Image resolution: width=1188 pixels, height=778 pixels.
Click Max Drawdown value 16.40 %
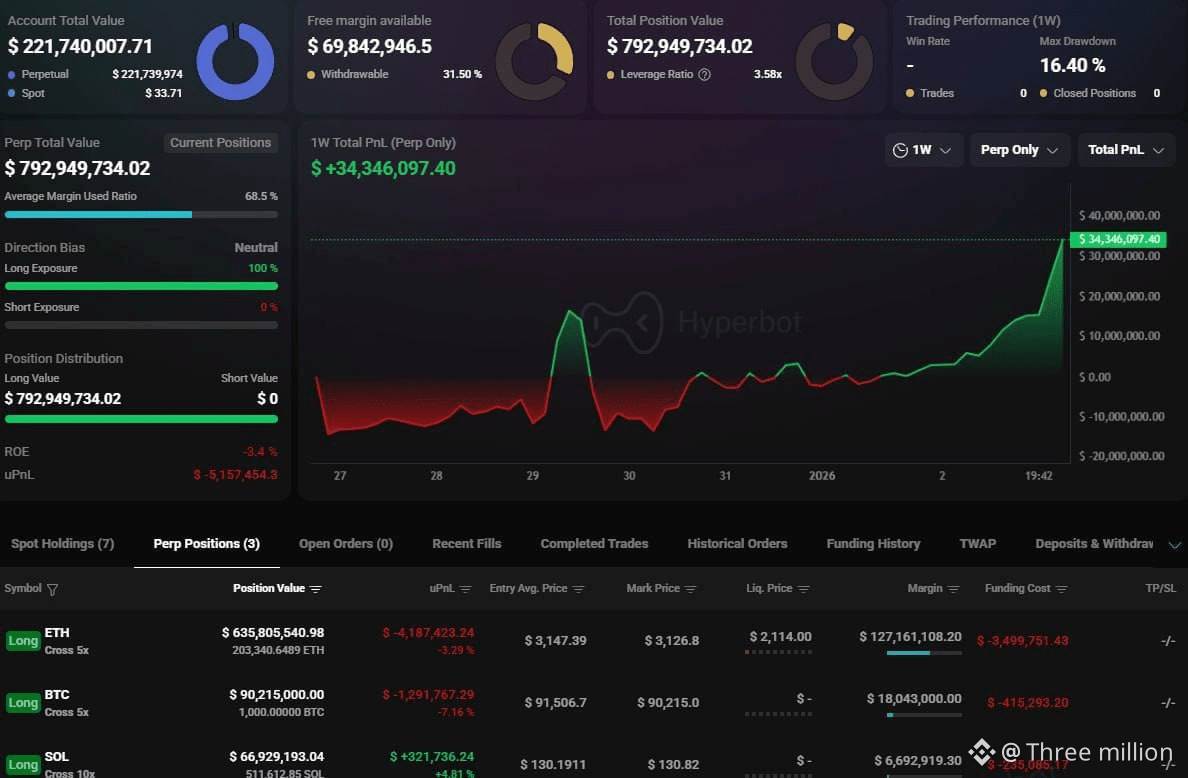pos(1073,66)
